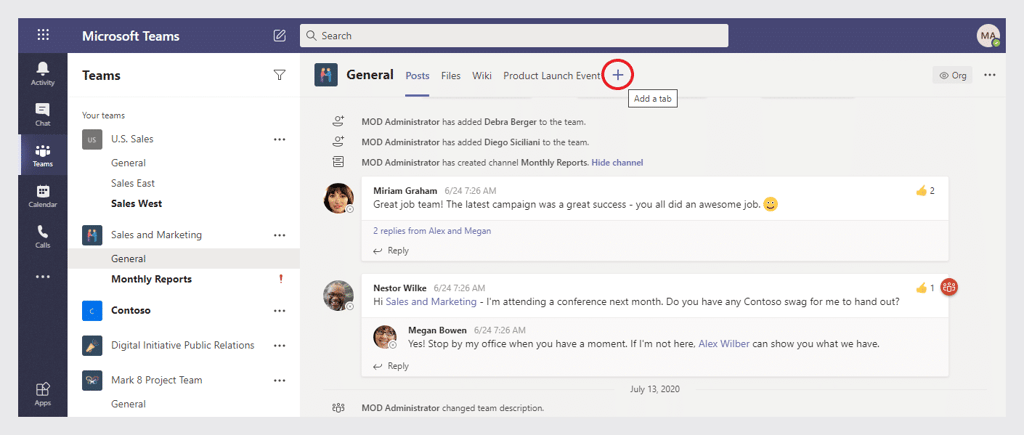Select the Contoso team name
1024x435 pixels.
click(131, 310)
